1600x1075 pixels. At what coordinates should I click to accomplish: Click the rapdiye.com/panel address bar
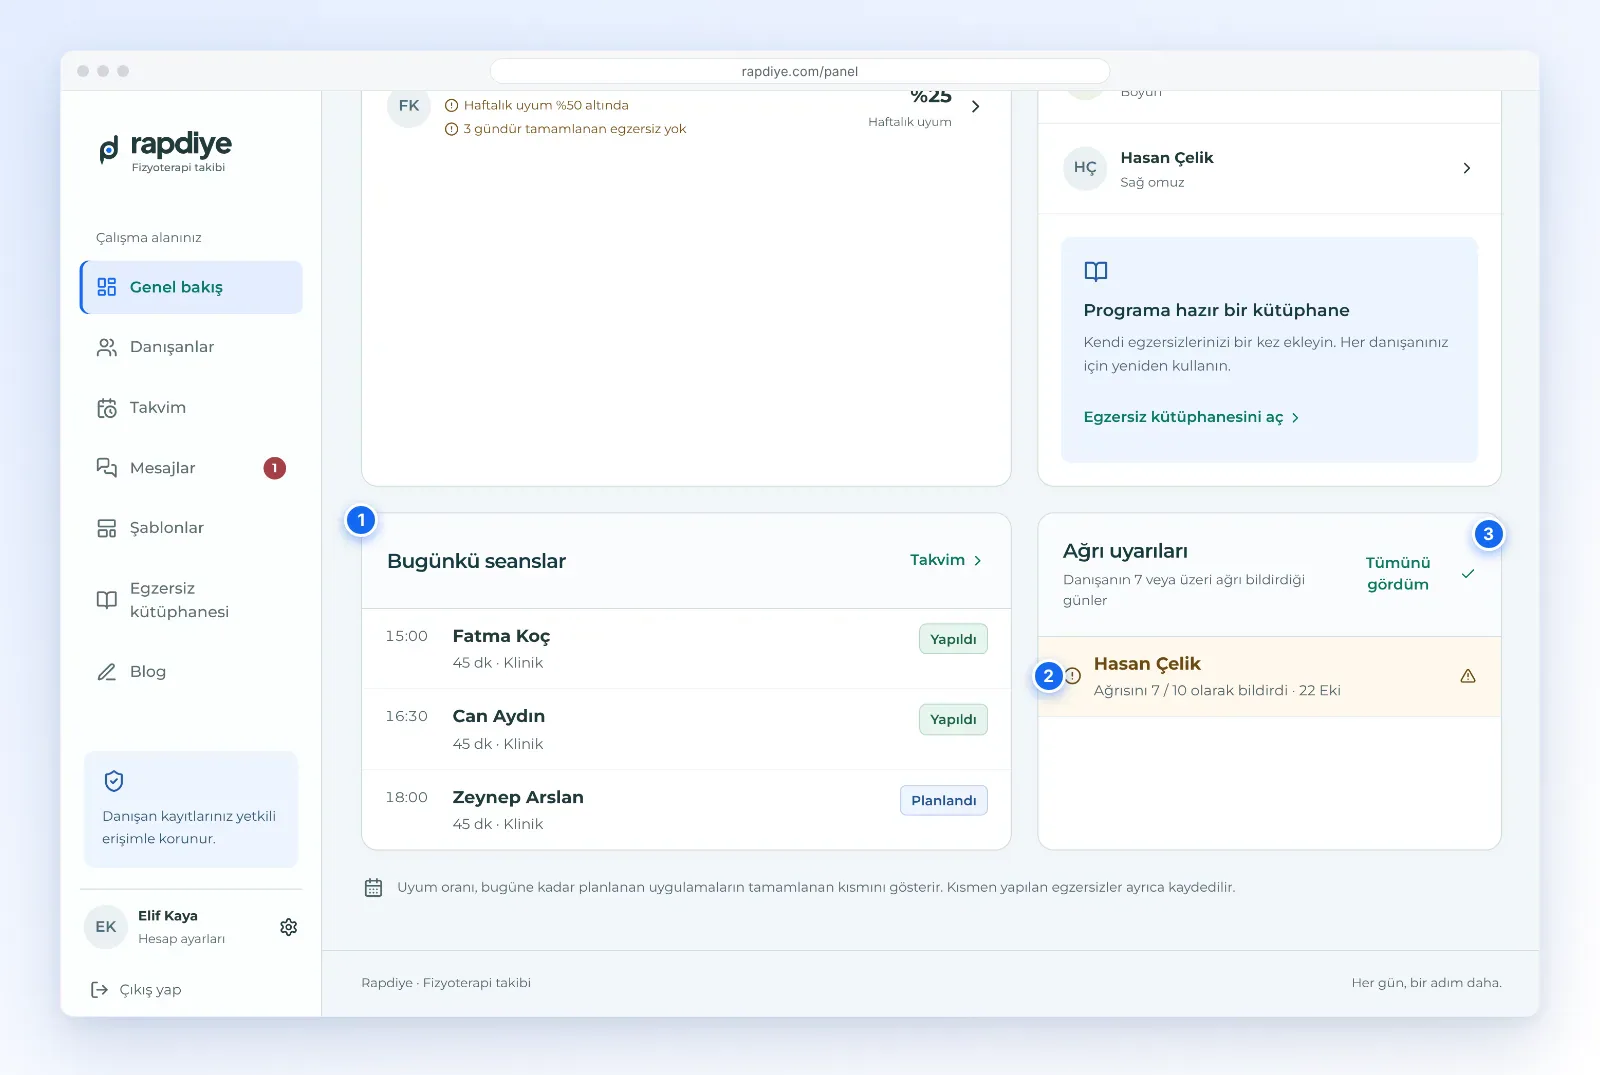[x=800, y=71]
